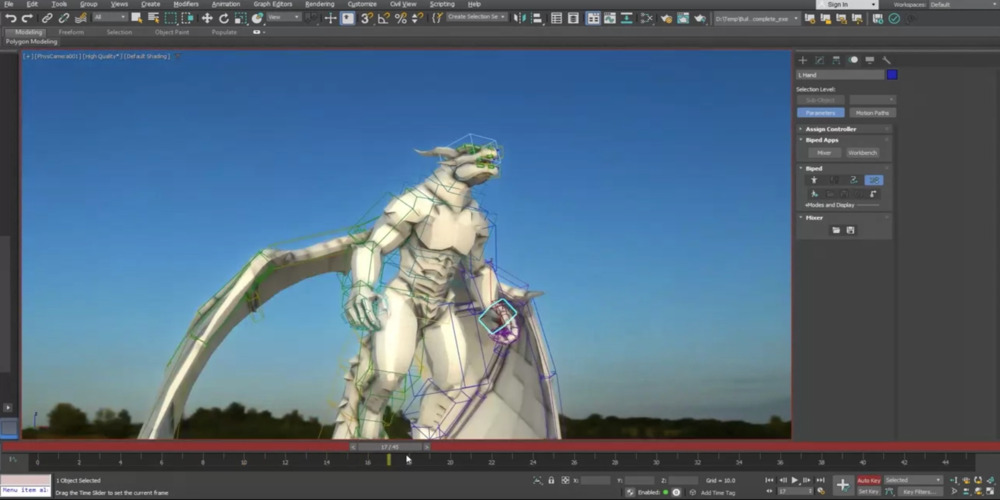This screenshot has height=500, width=1000.
Task: Open Key Filters dialog button
Action: point(919,492)
